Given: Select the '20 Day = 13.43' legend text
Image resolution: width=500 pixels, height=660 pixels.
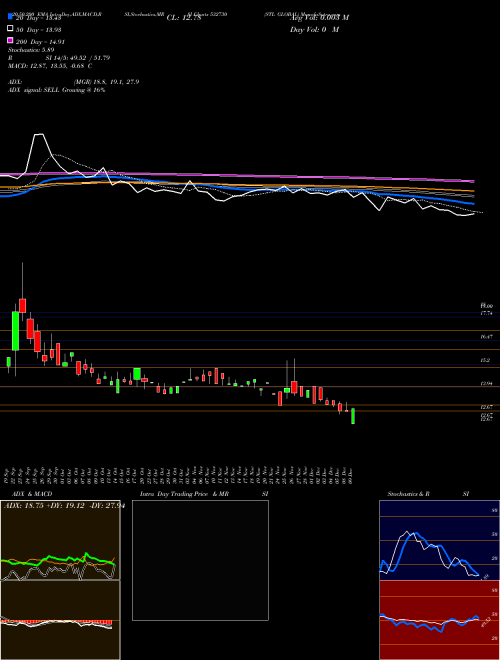Looking at the screenshot, I should pyautogui.click(x=39, y=18).
